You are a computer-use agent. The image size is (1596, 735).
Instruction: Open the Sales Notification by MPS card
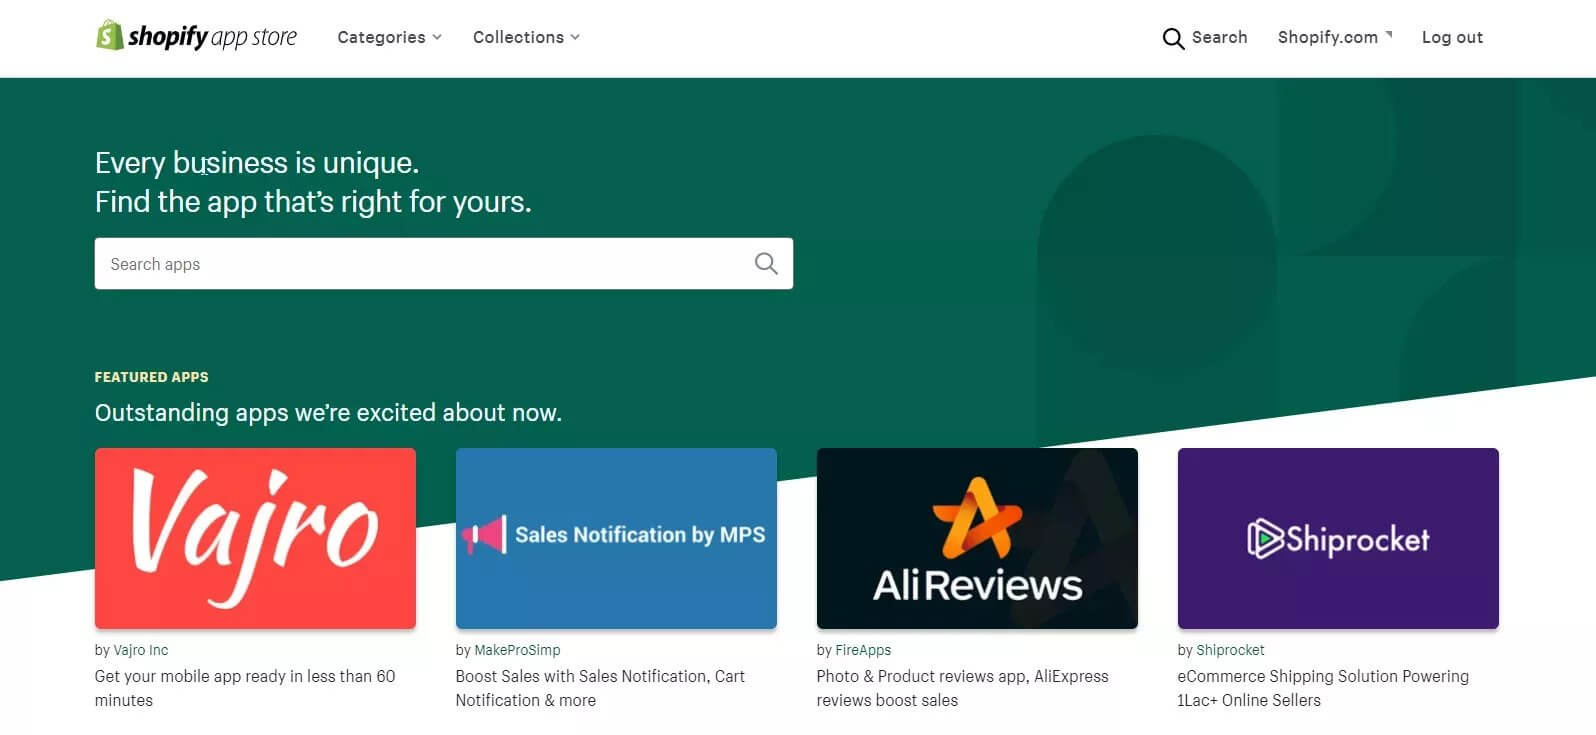point(616,538)
